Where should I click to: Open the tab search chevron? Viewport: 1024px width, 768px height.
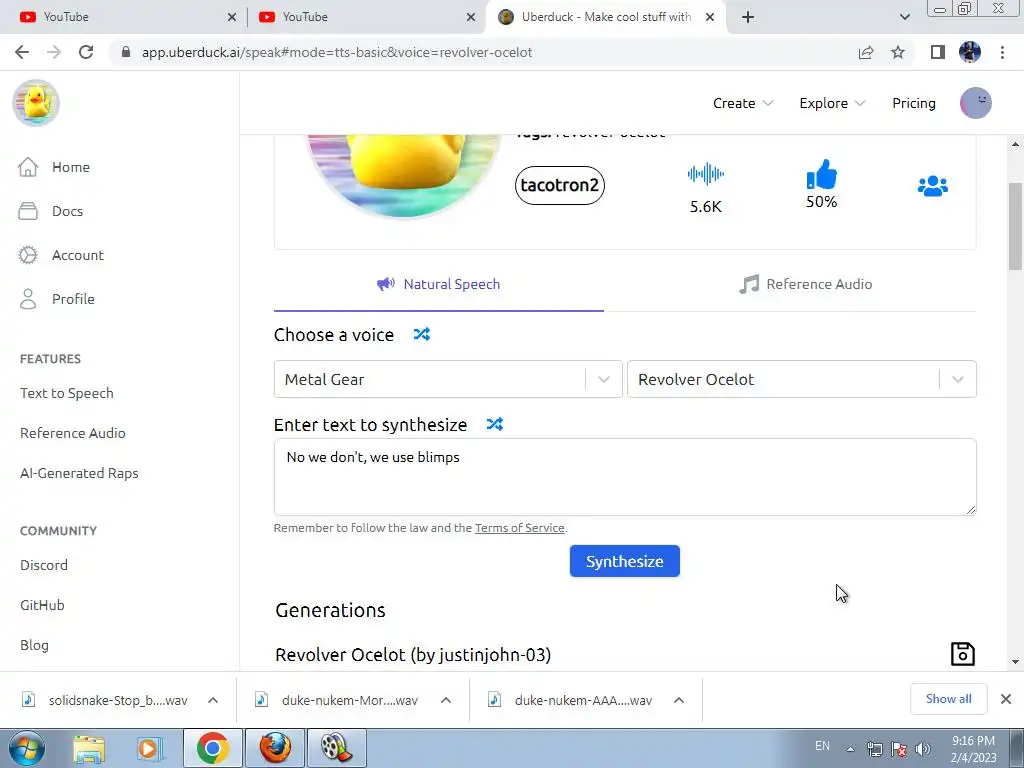(904, 17)
